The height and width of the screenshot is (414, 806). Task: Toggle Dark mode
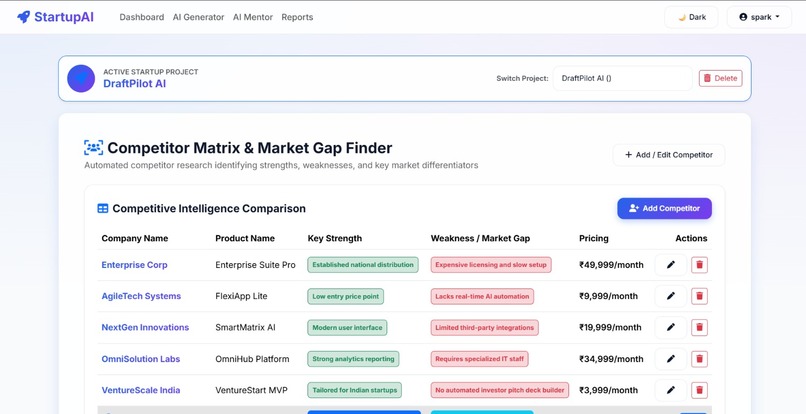pyautogui.click(x=691, y=17)
